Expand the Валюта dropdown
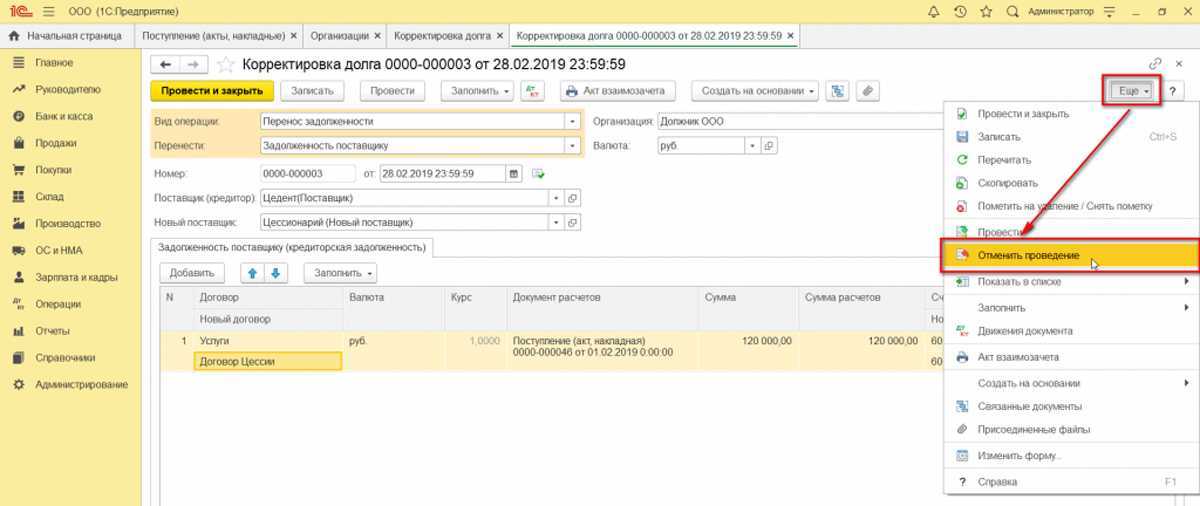 pos(754,145)
